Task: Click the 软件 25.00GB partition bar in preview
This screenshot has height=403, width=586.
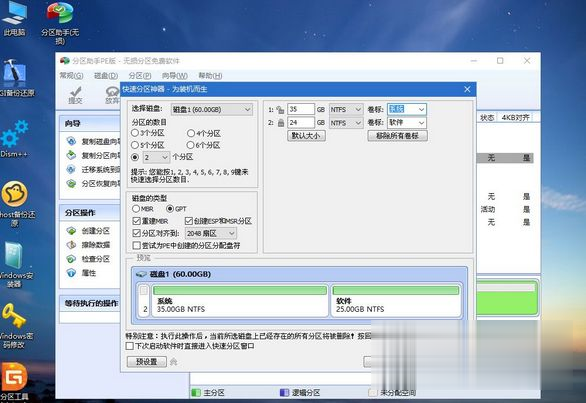Action: (396, 300)
